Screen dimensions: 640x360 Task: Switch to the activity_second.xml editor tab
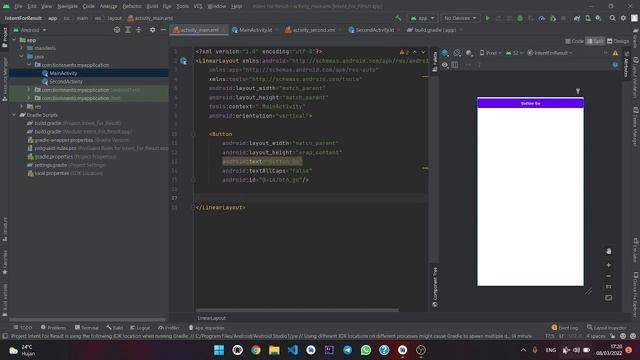point(310,30)
